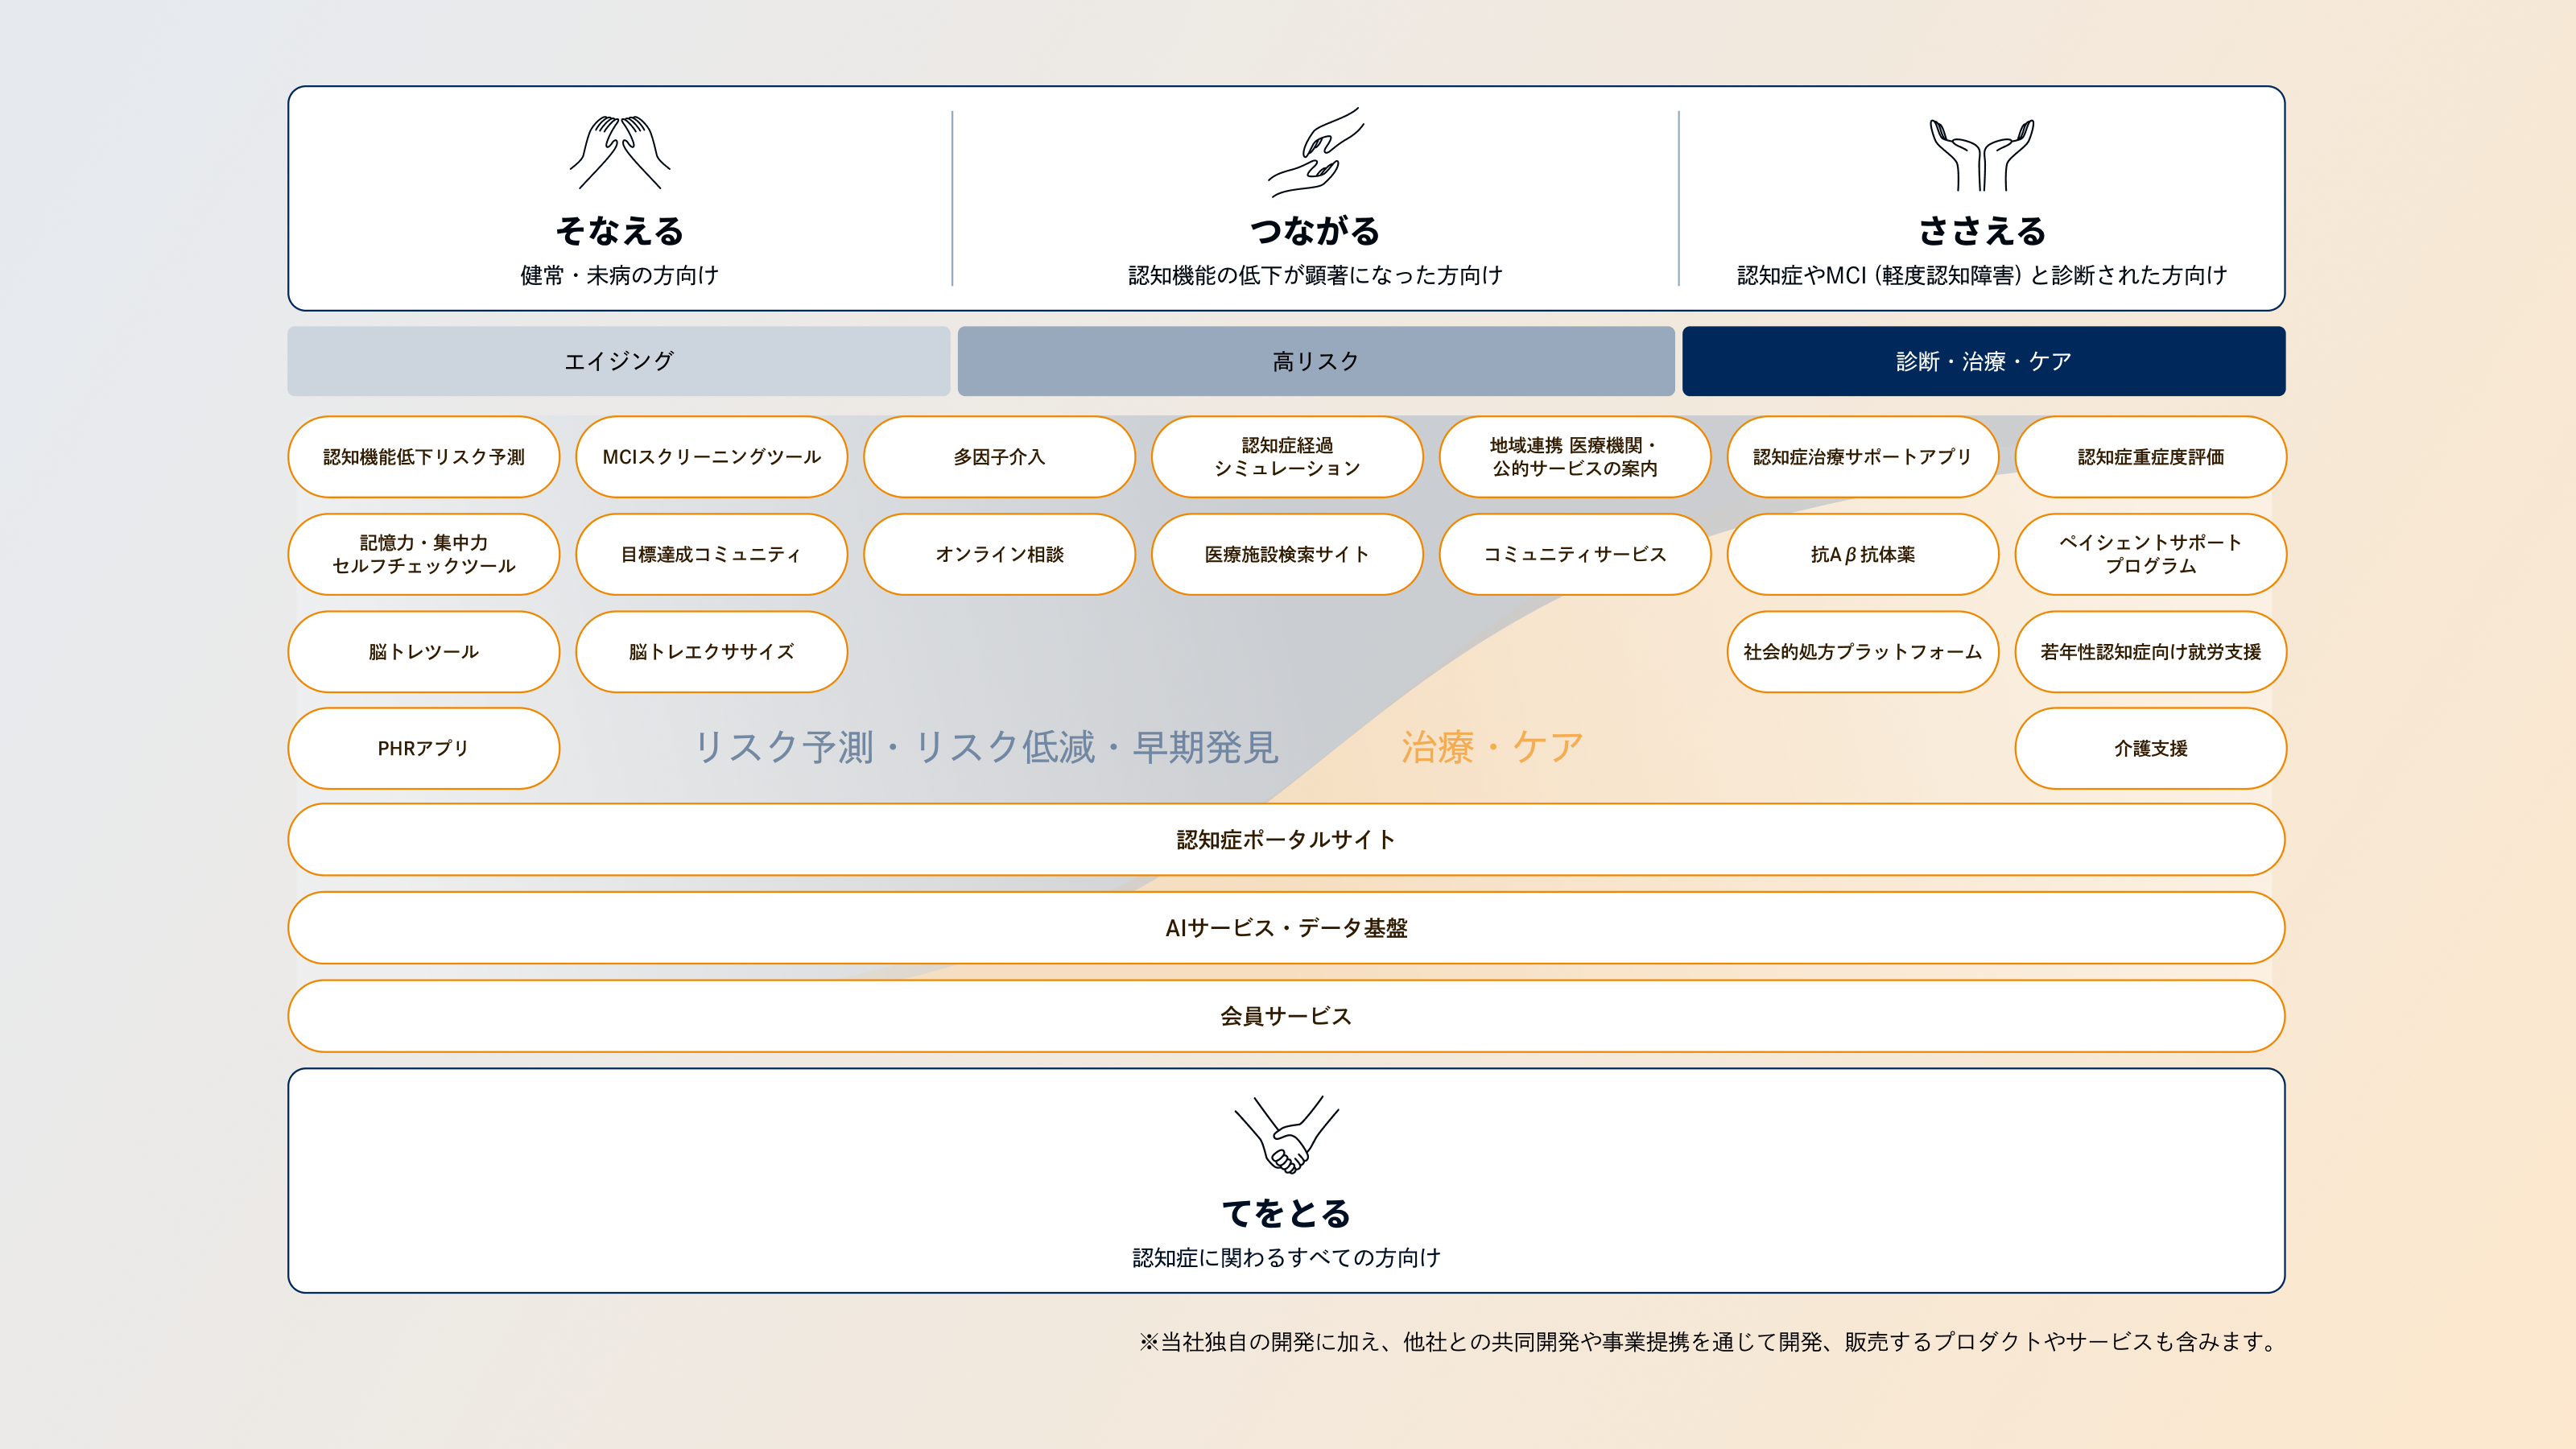Select the 診断・治療・ケア stage tab

1983,361
